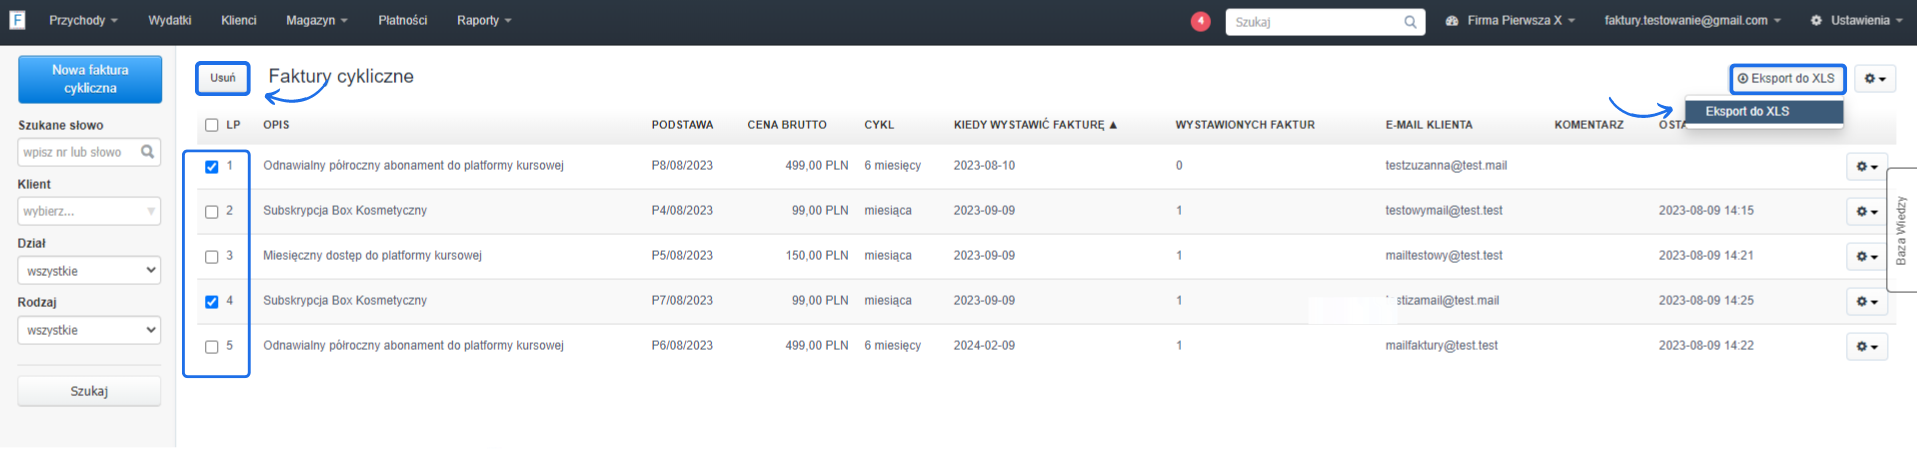Click the timestamp 2023-08-09 14:15
Viewport: 1917px width, 470px height.
click(x=1706, y=211)
